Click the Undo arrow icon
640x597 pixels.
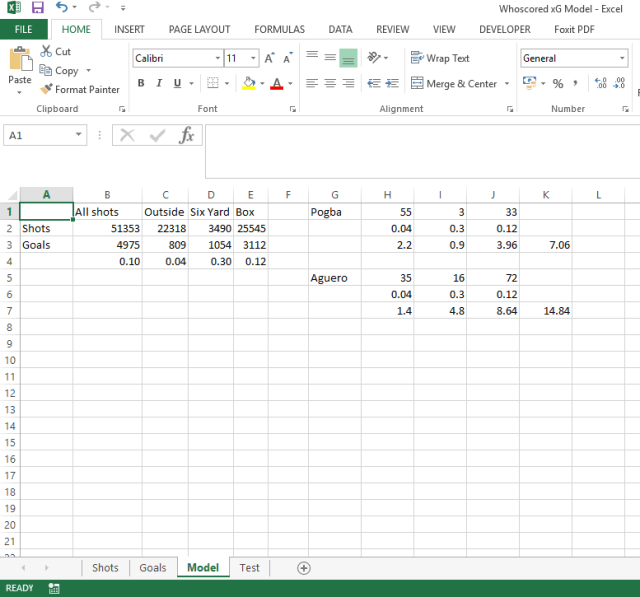(x=62, y=8)
